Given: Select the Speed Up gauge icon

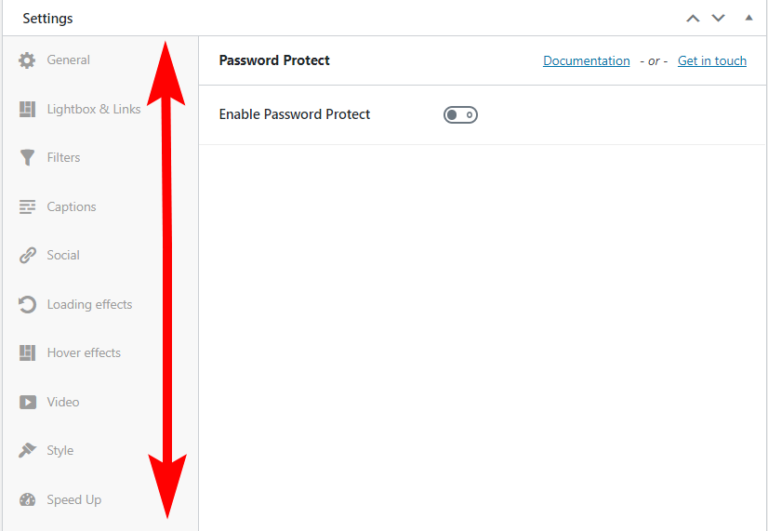Looking at the screenshot, I should [x=27, y=500].
